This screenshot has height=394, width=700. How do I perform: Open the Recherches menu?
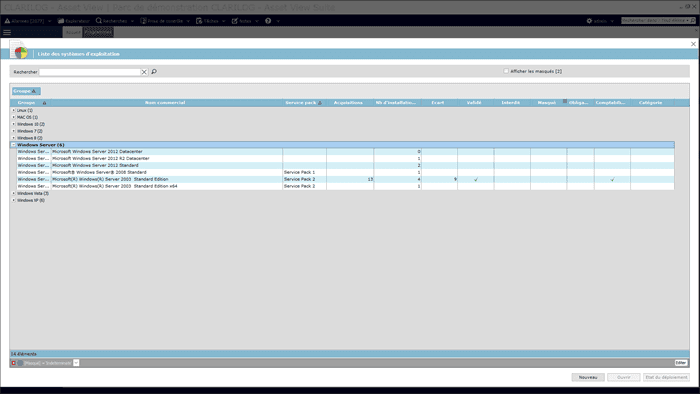[x=115, y=21]
